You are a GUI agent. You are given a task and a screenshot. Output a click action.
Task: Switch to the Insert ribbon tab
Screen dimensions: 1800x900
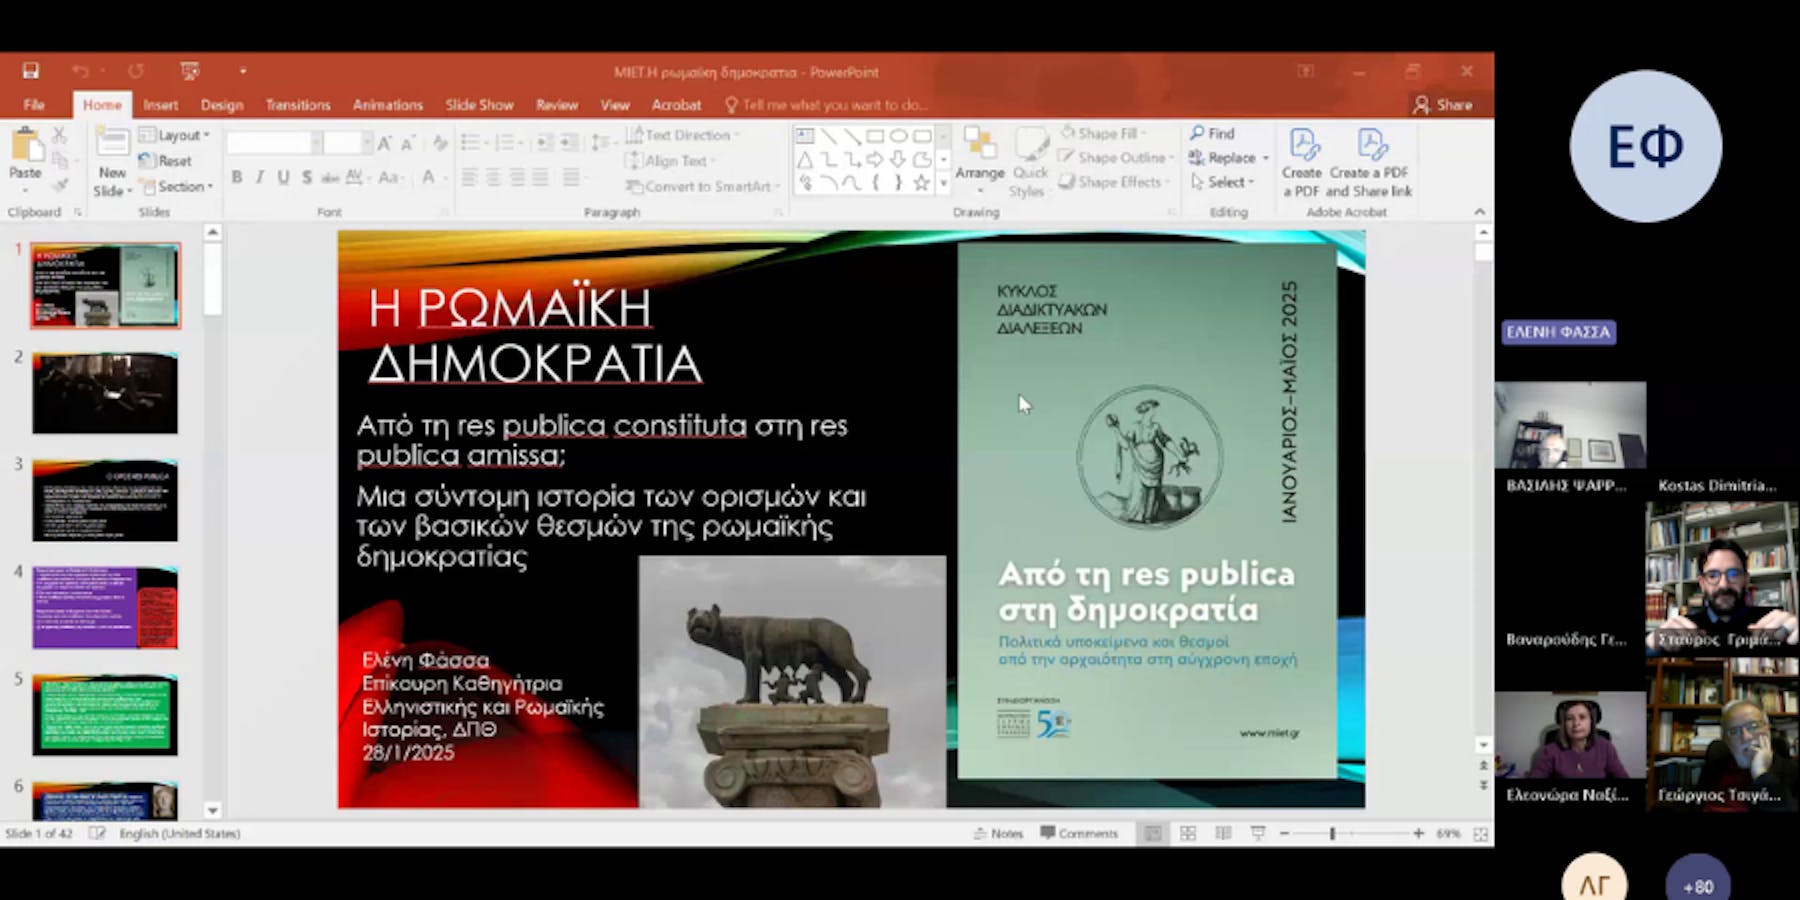(160, 104)
